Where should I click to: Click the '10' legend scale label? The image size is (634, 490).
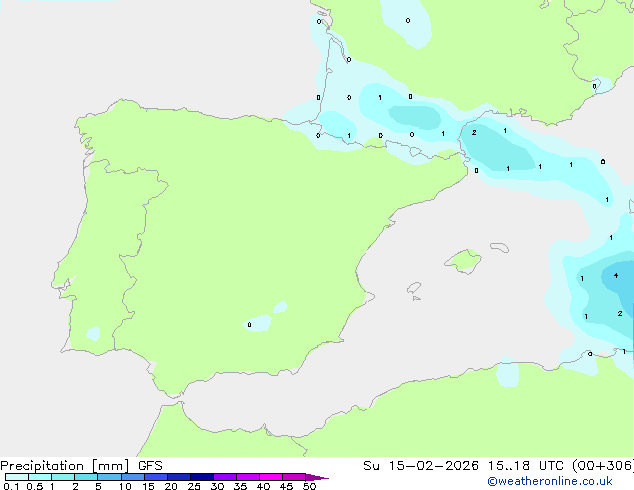125,486
